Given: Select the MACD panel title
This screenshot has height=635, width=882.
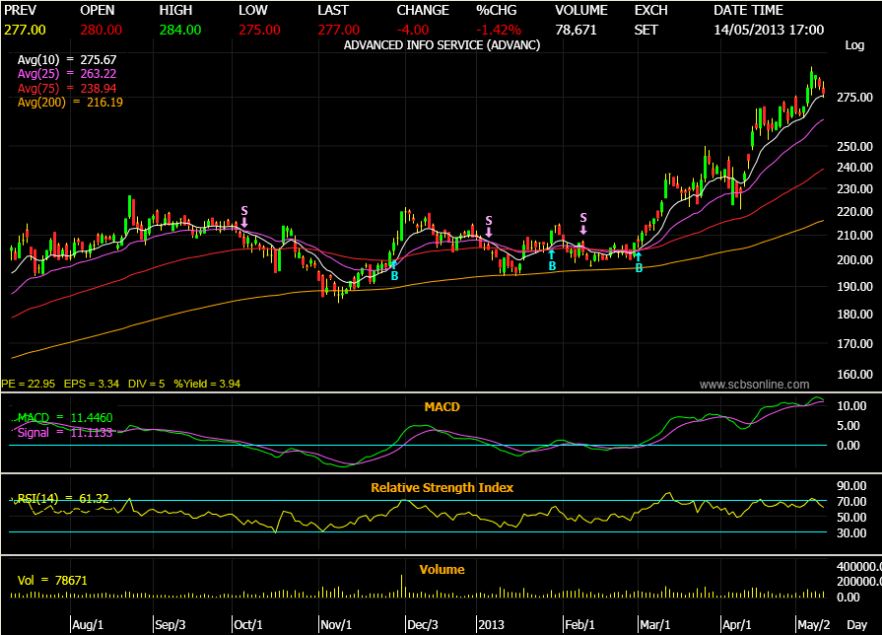Looking at the screenshot, I should click(x=441, y=406).
